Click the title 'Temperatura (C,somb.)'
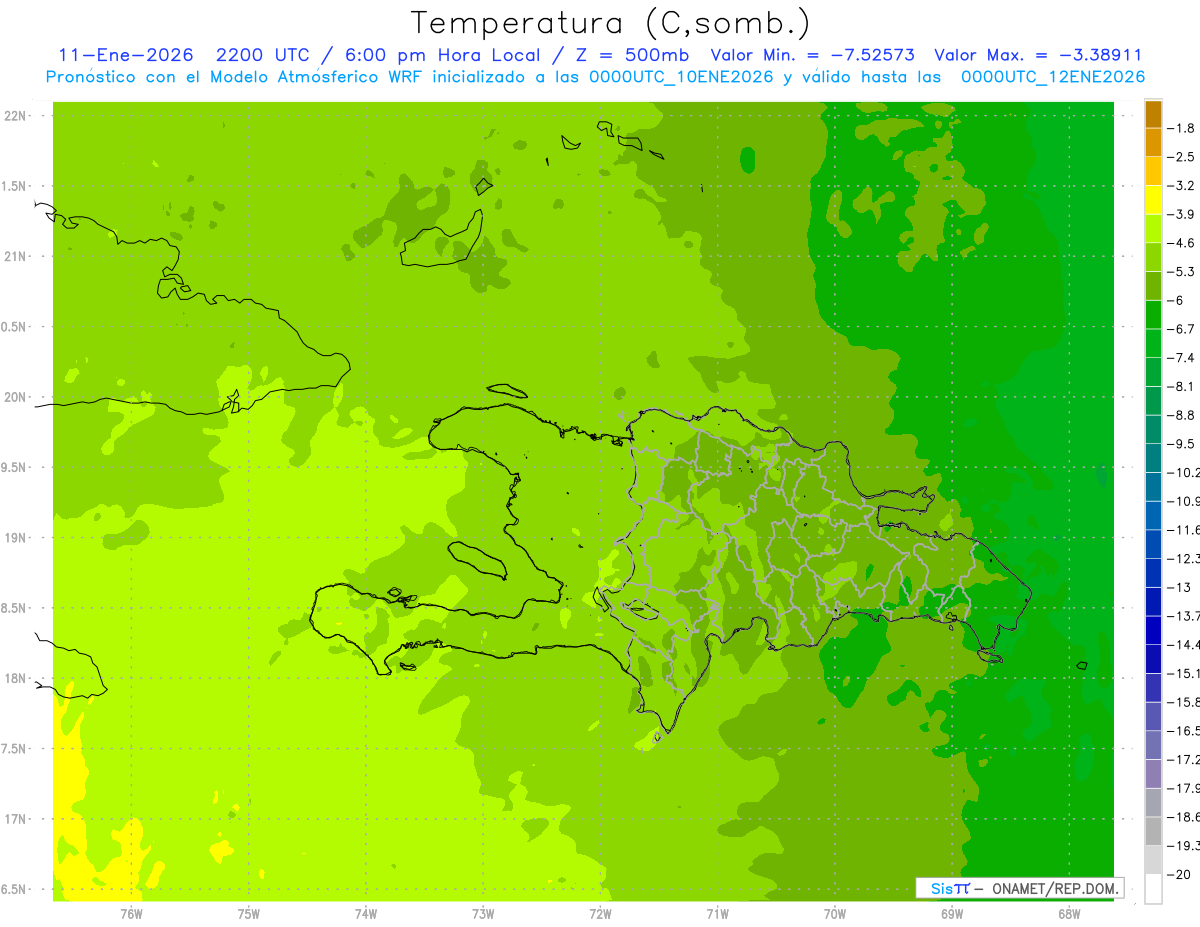Viewport: 1200px width, 927px height. (611, 23)
